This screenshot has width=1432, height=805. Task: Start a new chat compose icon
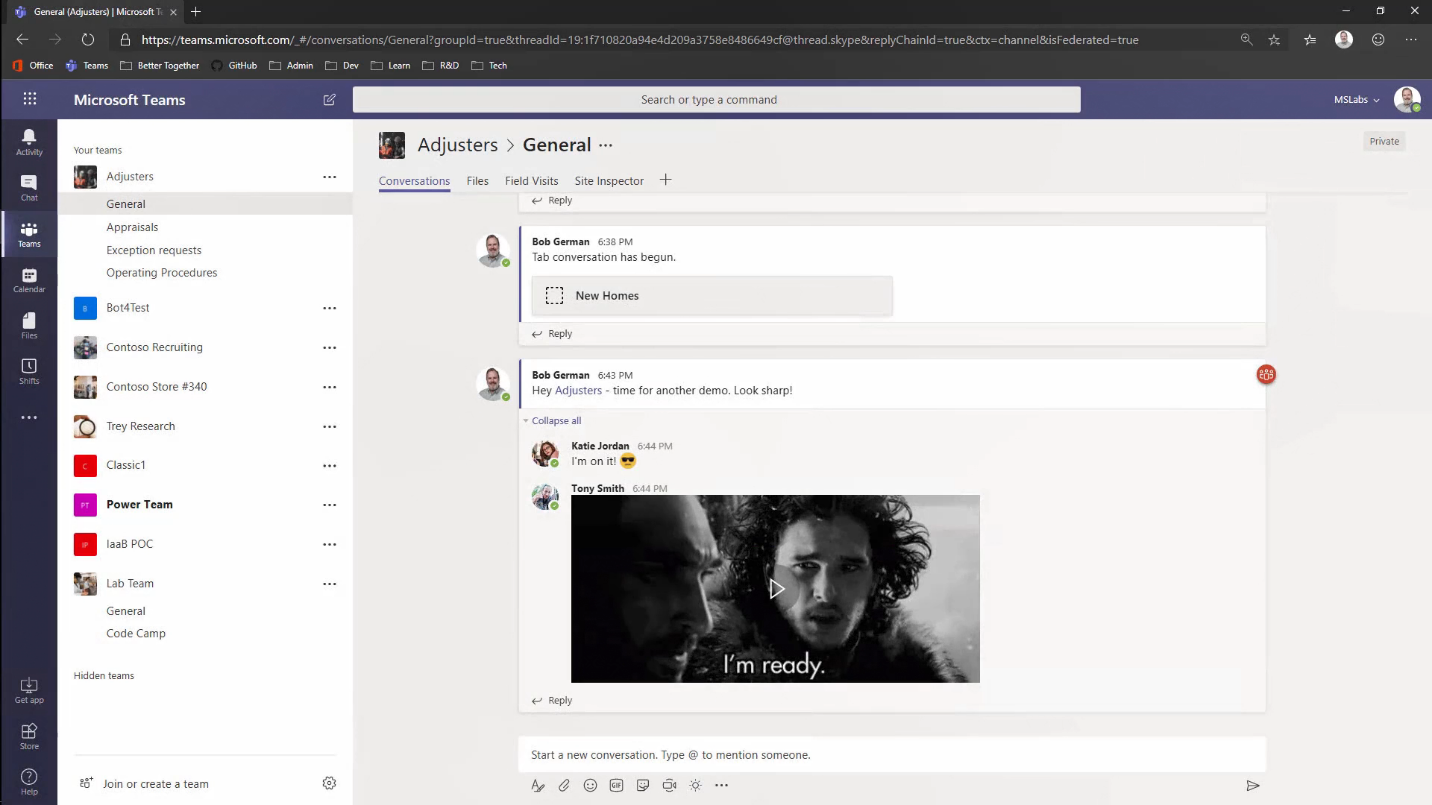[x=329, y=100]
